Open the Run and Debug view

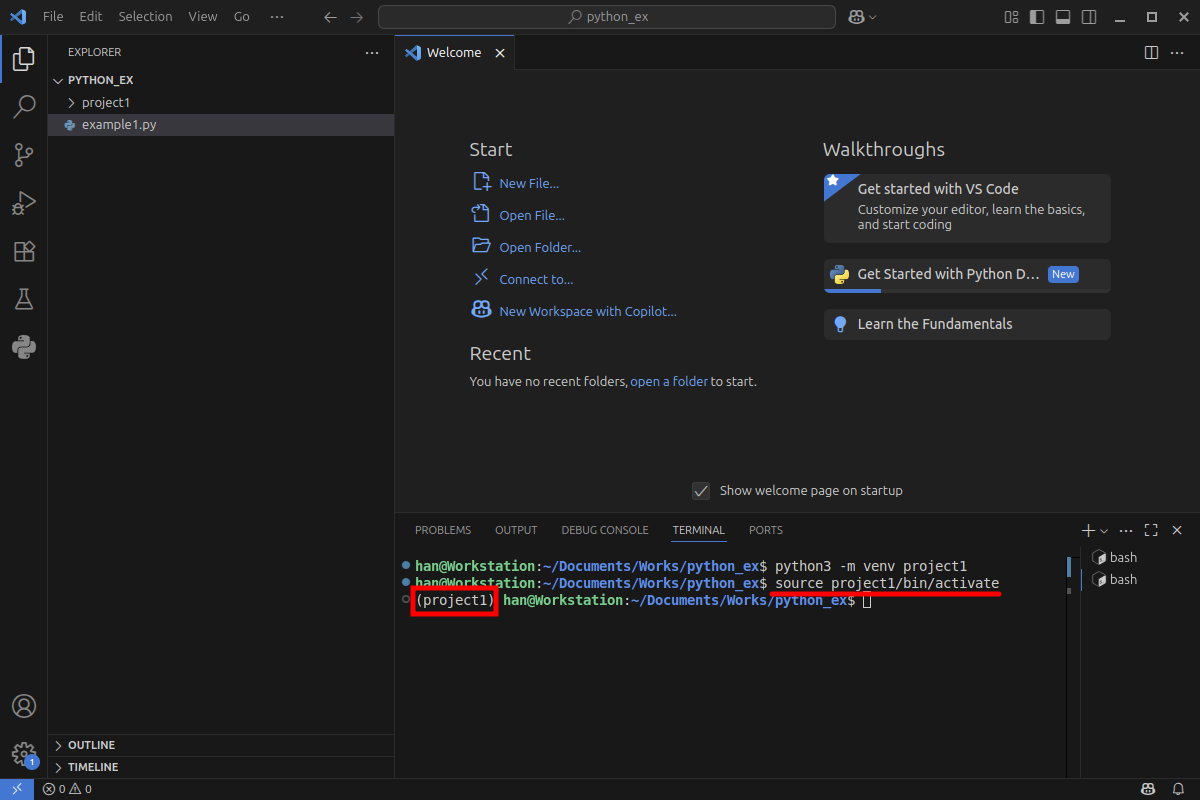(24, 203)
